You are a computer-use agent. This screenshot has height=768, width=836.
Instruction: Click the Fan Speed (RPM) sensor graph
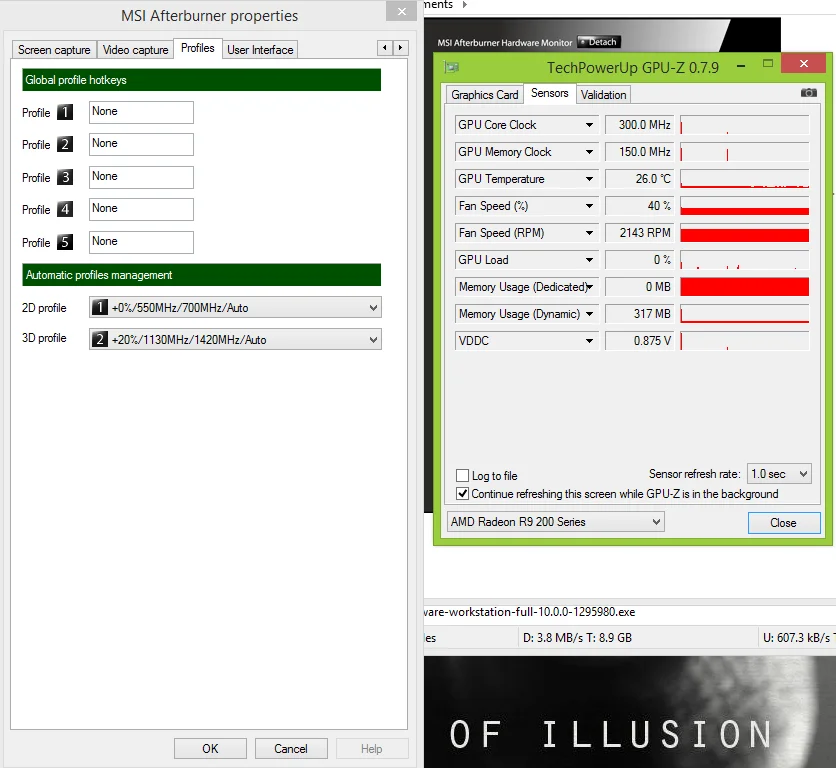pyautogui.click(x=745, y=233)
